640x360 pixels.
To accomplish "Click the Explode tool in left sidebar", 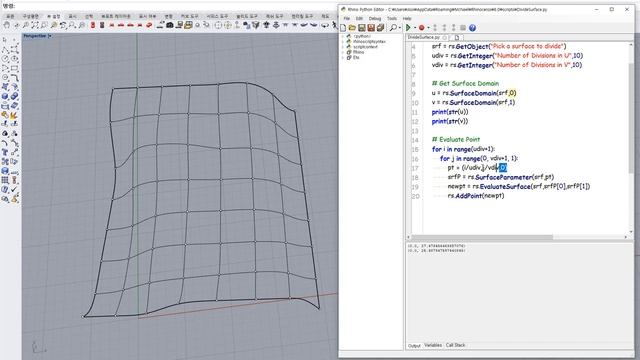I will pos(14,115).
